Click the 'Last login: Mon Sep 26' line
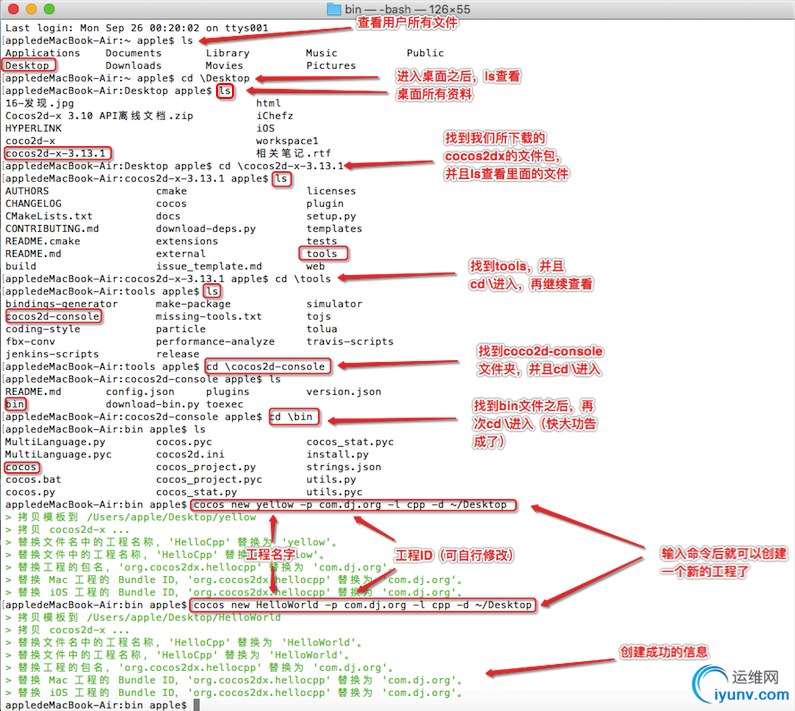The height and width of the screenshot is (711, 795). pyautogui.click(x=136, y=28)
